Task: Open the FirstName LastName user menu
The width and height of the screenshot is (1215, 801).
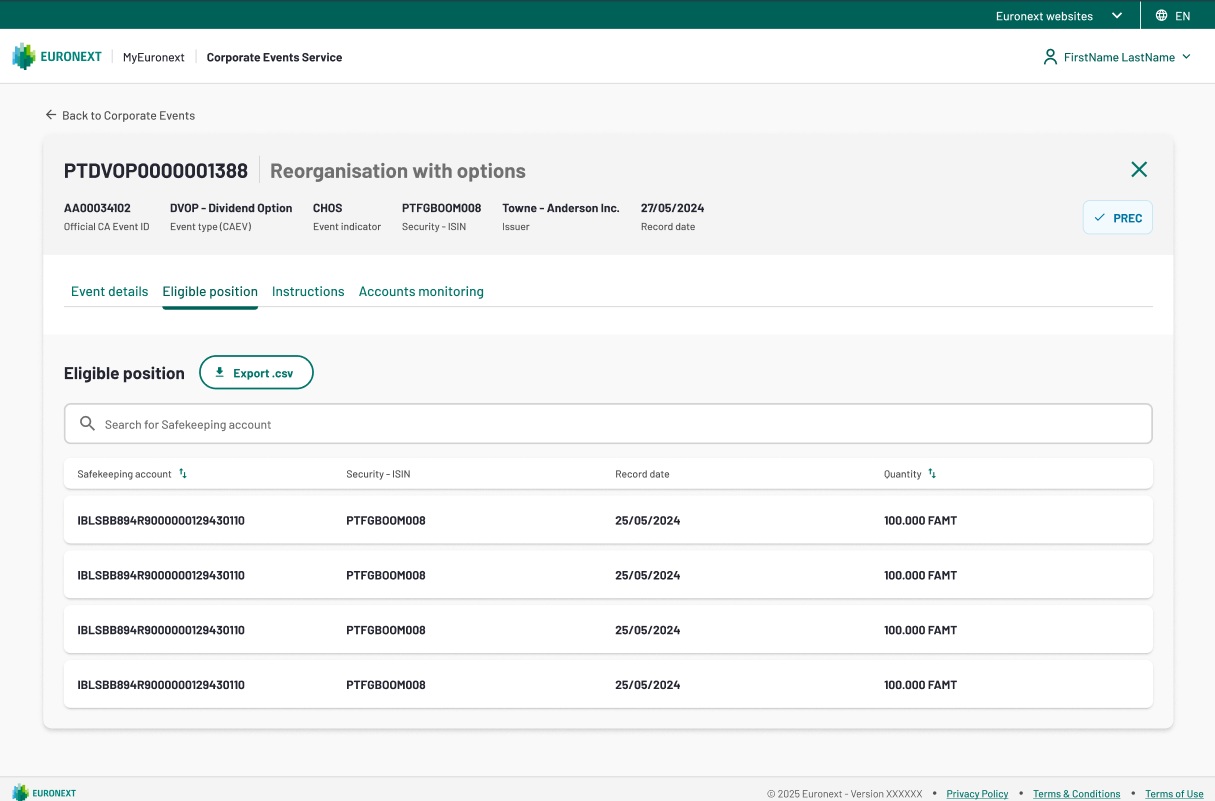Action: [1118, 57]
